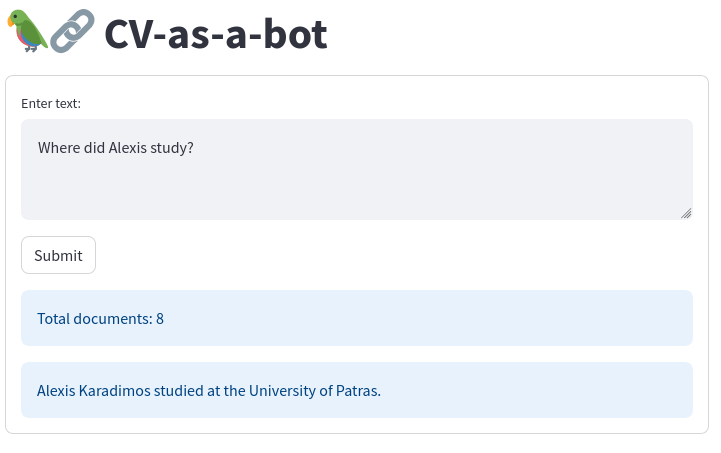Viewport: 721px width, 453px height.
Task: Click the "Enter text:" label
Action: click(51, 103)
